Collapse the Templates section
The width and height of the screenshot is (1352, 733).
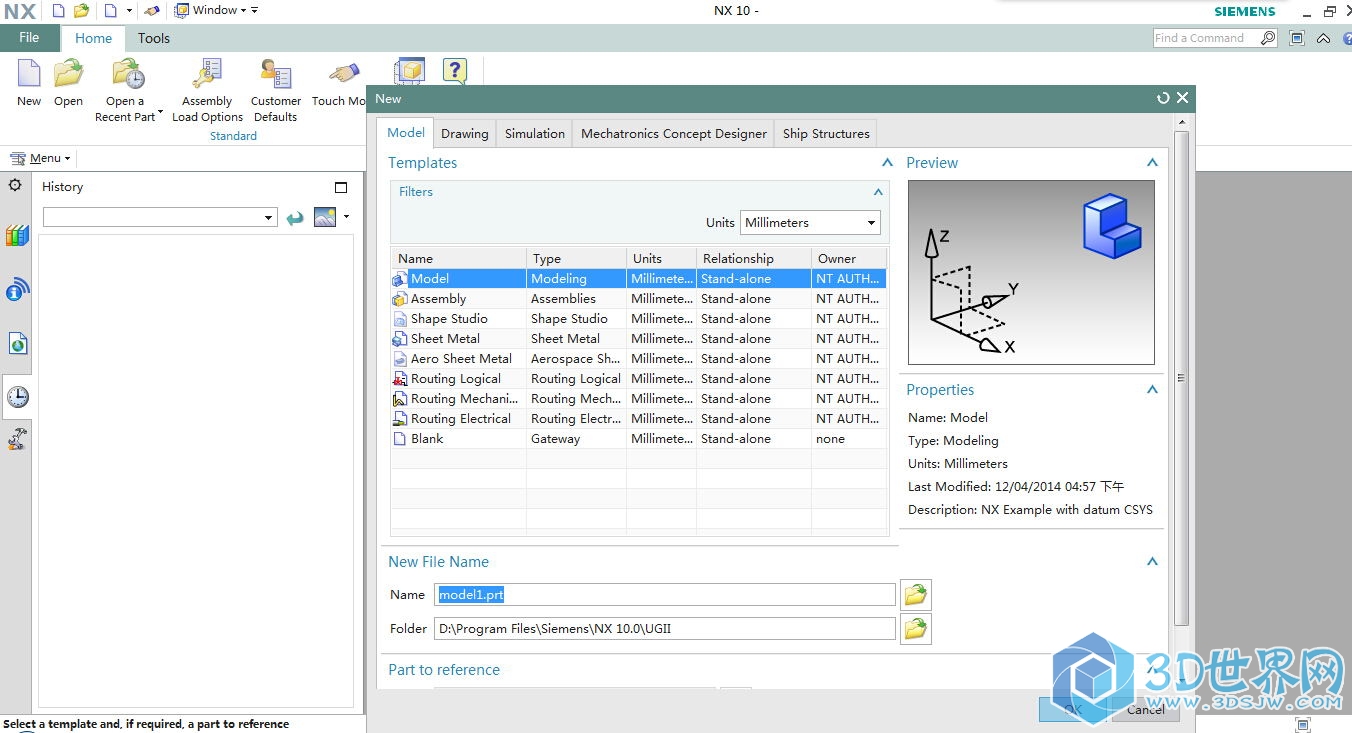887,162
